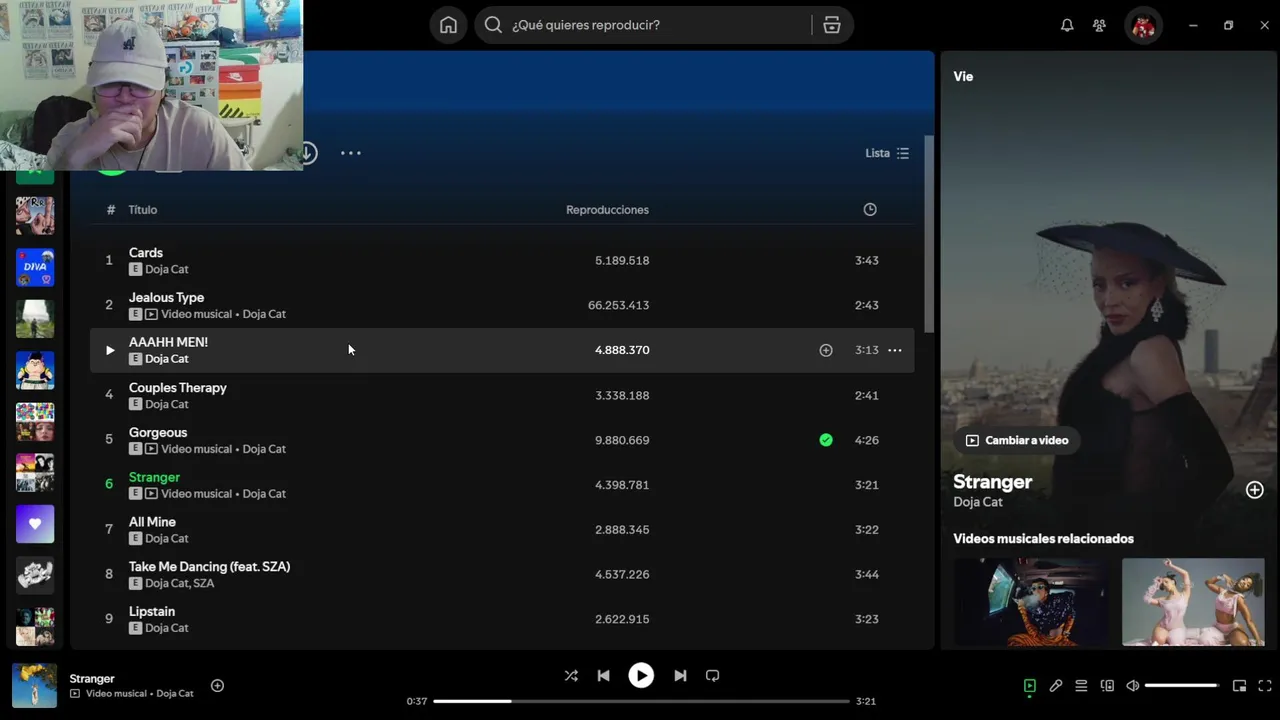Toggle shuffle playback

571,676
